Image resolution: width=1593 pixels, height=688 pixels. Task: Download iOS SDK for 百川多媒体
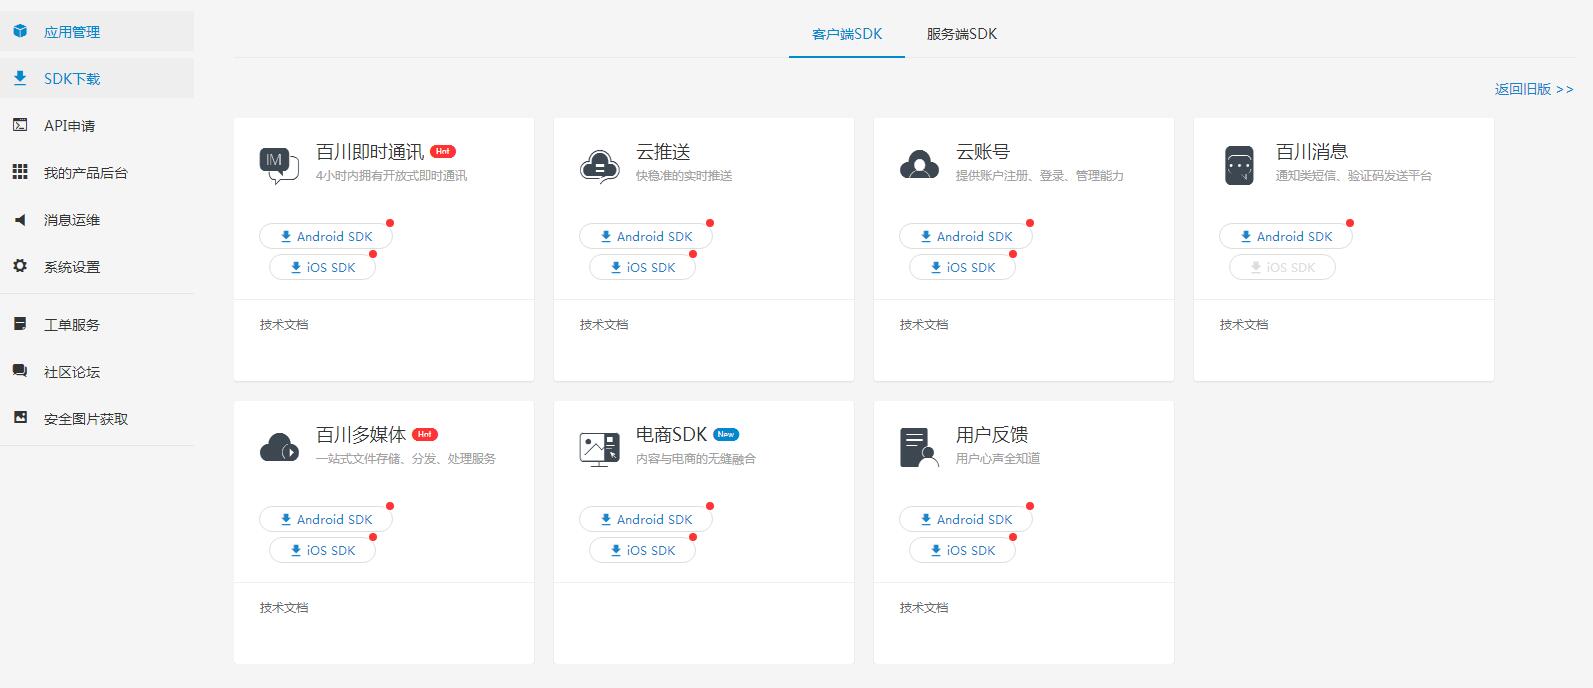tap(322, 550)
